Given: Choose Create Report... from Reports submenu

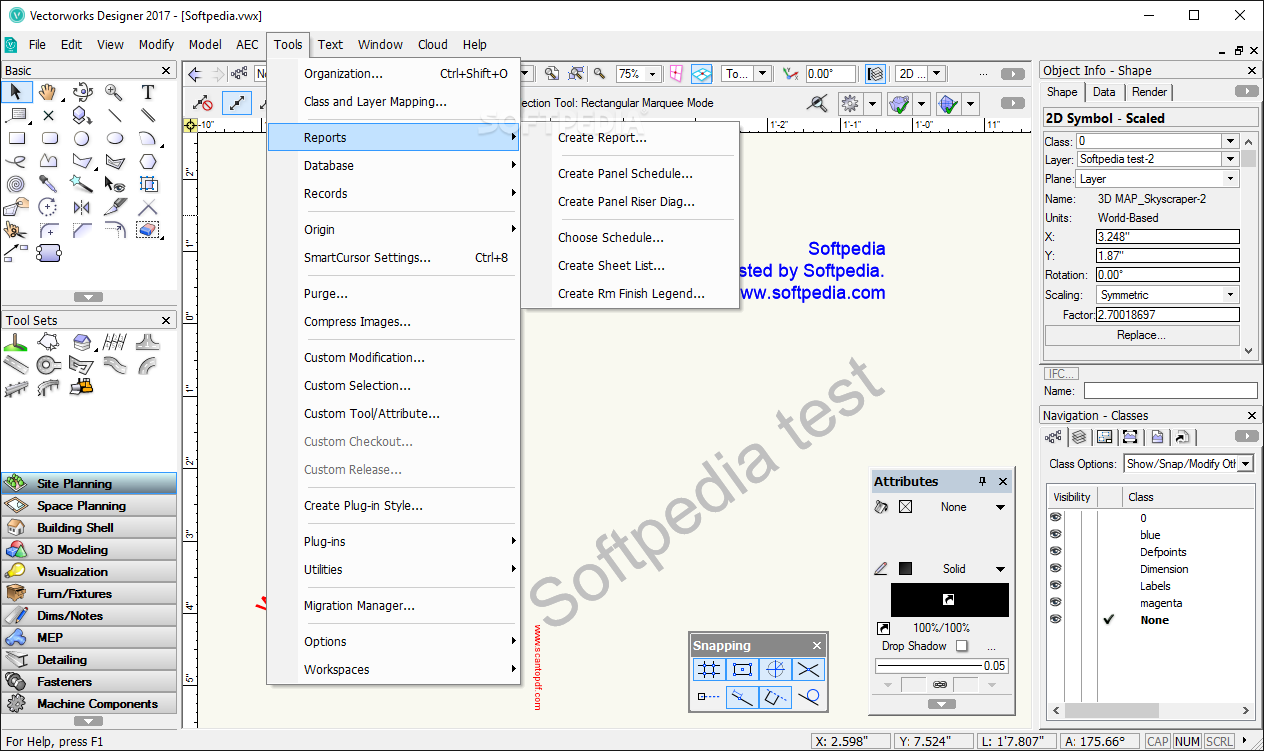Looking at the screenshot, I should coord(602,138).
